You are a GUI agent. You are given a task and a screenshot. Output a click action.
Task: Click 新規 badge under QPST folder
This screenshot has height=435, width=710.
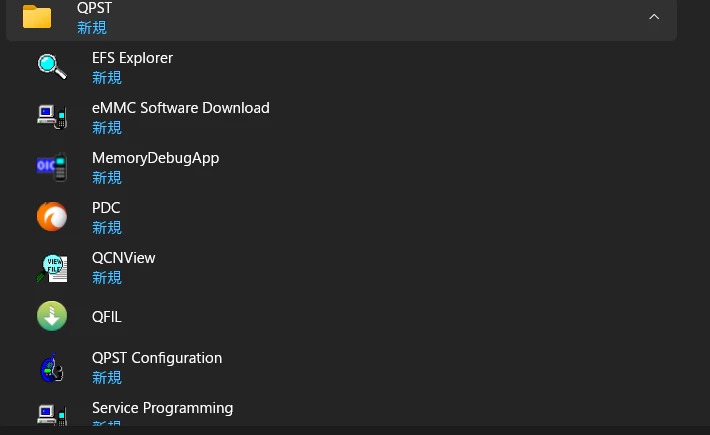(x=92, y=28)
